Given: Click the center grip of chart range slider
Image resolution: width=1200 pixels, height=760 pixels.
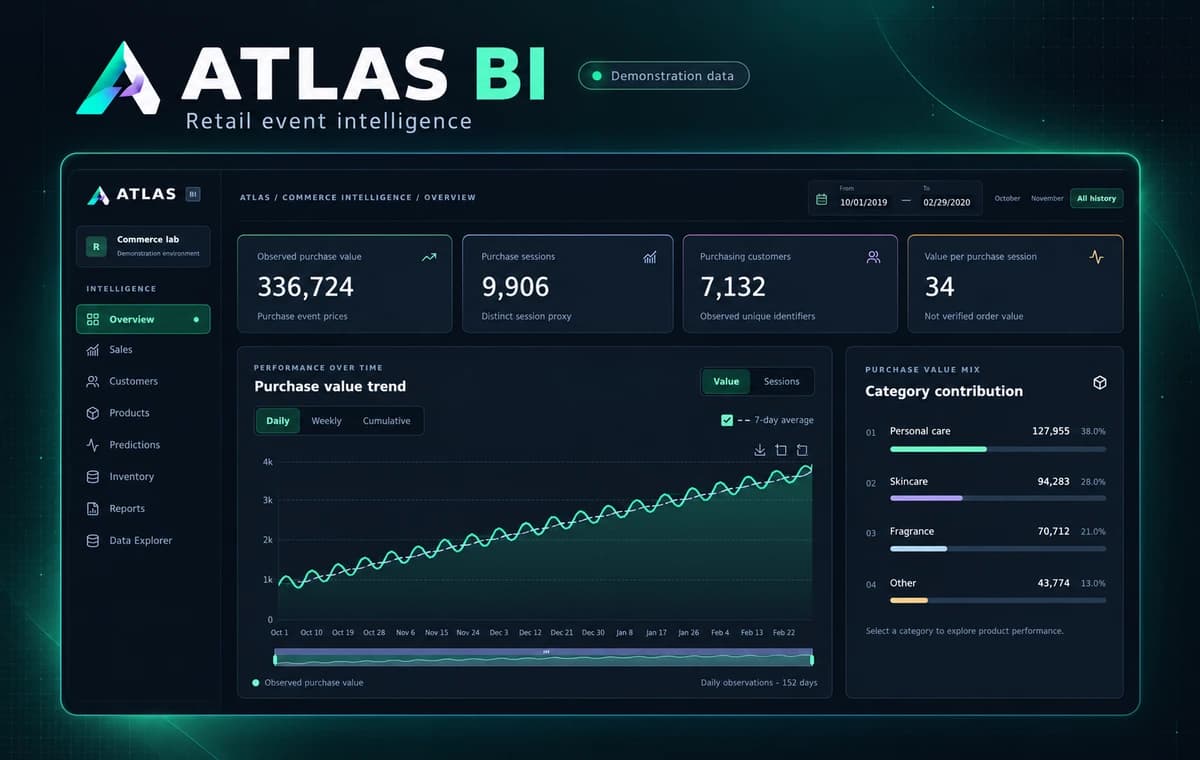Looking at the screenshot, I should pos(546,651).
